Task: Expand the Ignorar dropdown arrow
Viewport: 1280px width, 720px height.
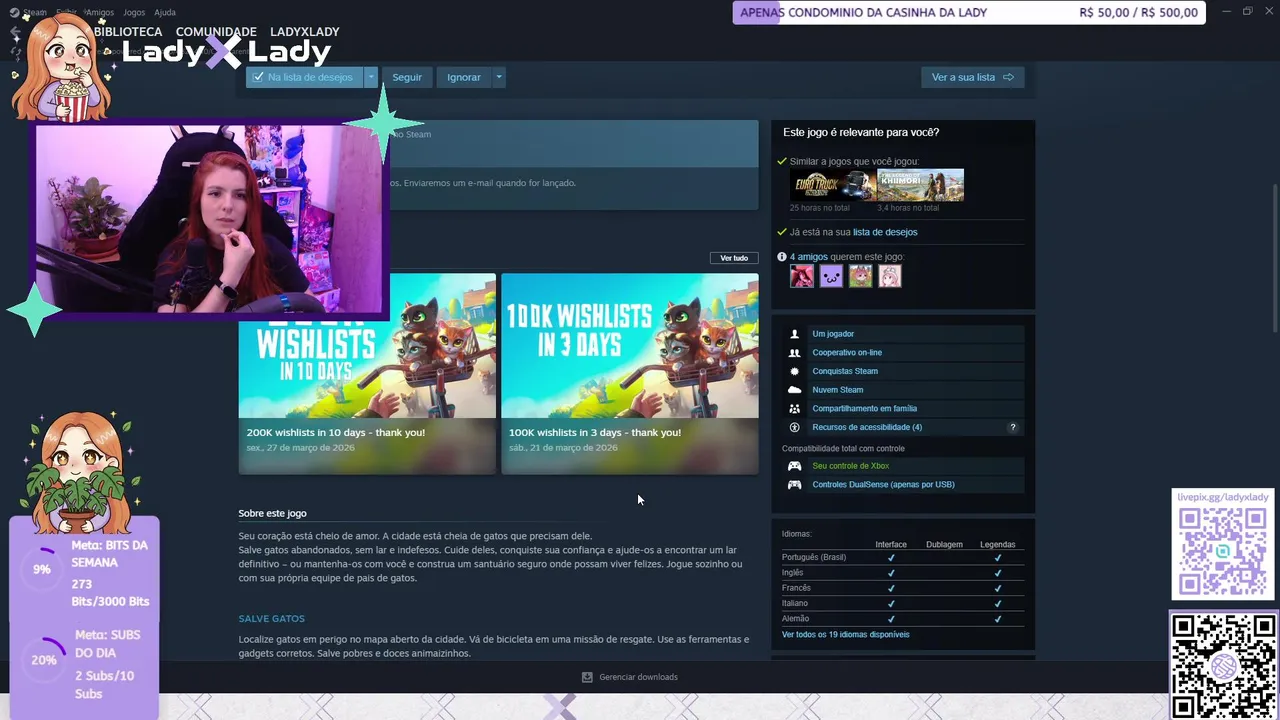Action: pyautogui.click(x=498, y=77)
